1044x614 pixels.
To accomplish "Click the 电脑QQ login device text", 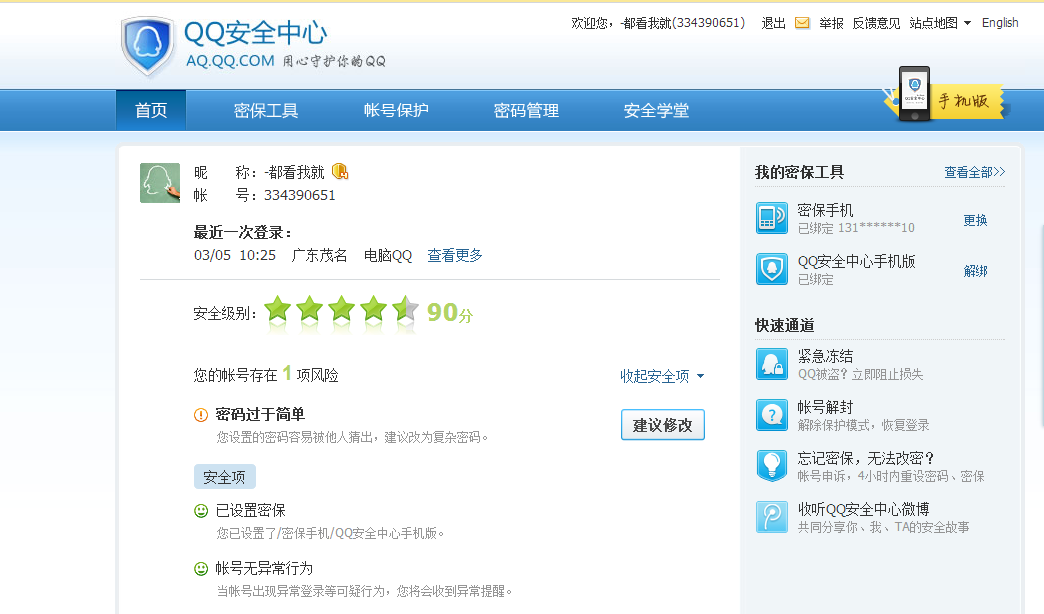I will coord(388,255).
